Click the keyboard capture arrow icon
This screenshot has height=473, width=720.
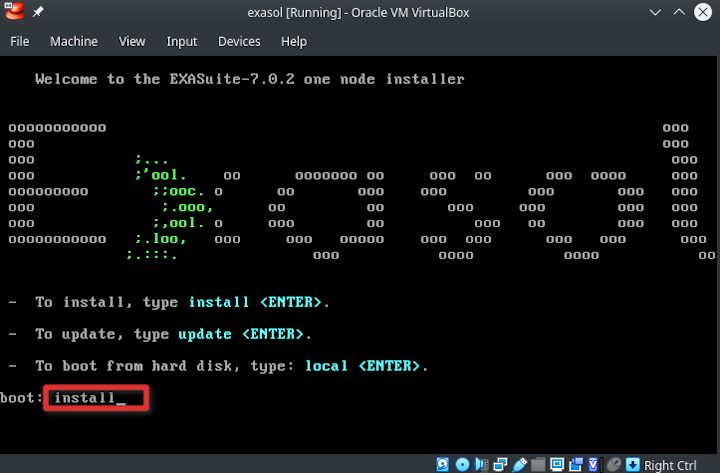pos(632,464)
